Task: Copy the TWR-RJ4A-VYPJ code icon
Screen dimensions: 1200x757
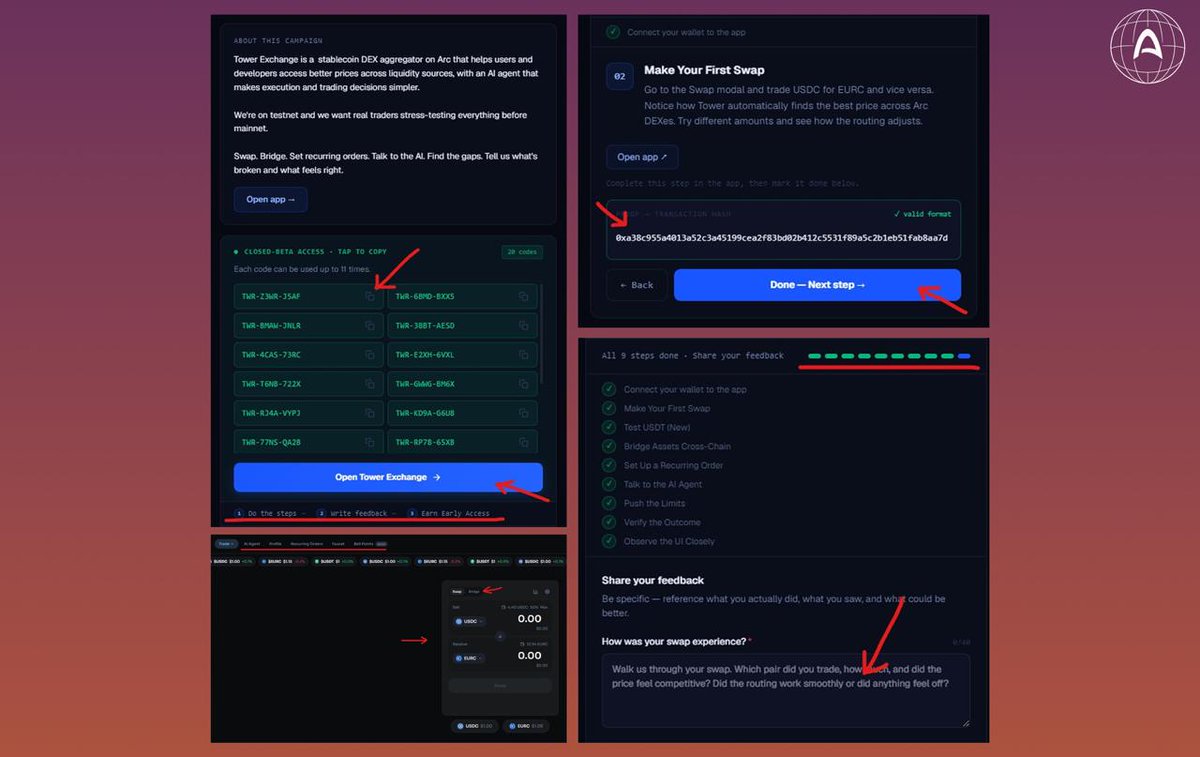Action: pos(369,413)
